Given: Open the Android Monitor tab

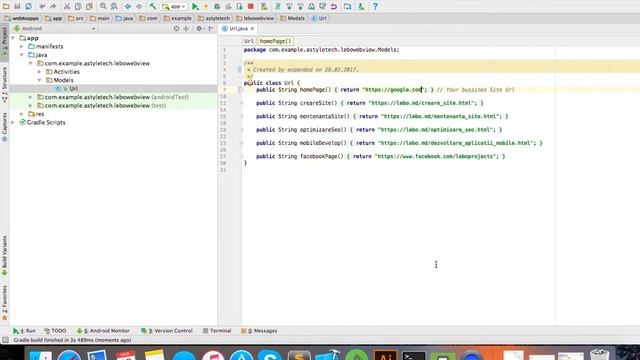Looking at the screenshot, I should pyautogui.click(x=103, y=331).
